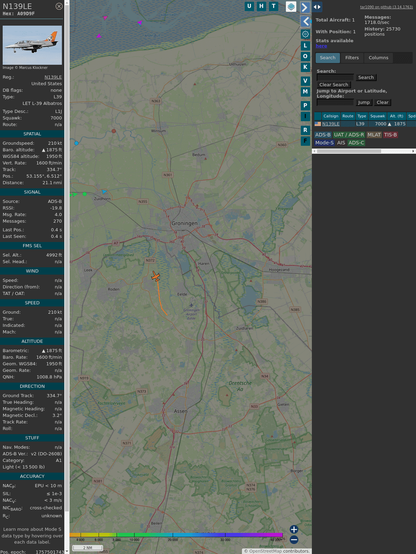416x554 pixels.
Task: Click the AIS legend label
Action: [341, 143]
